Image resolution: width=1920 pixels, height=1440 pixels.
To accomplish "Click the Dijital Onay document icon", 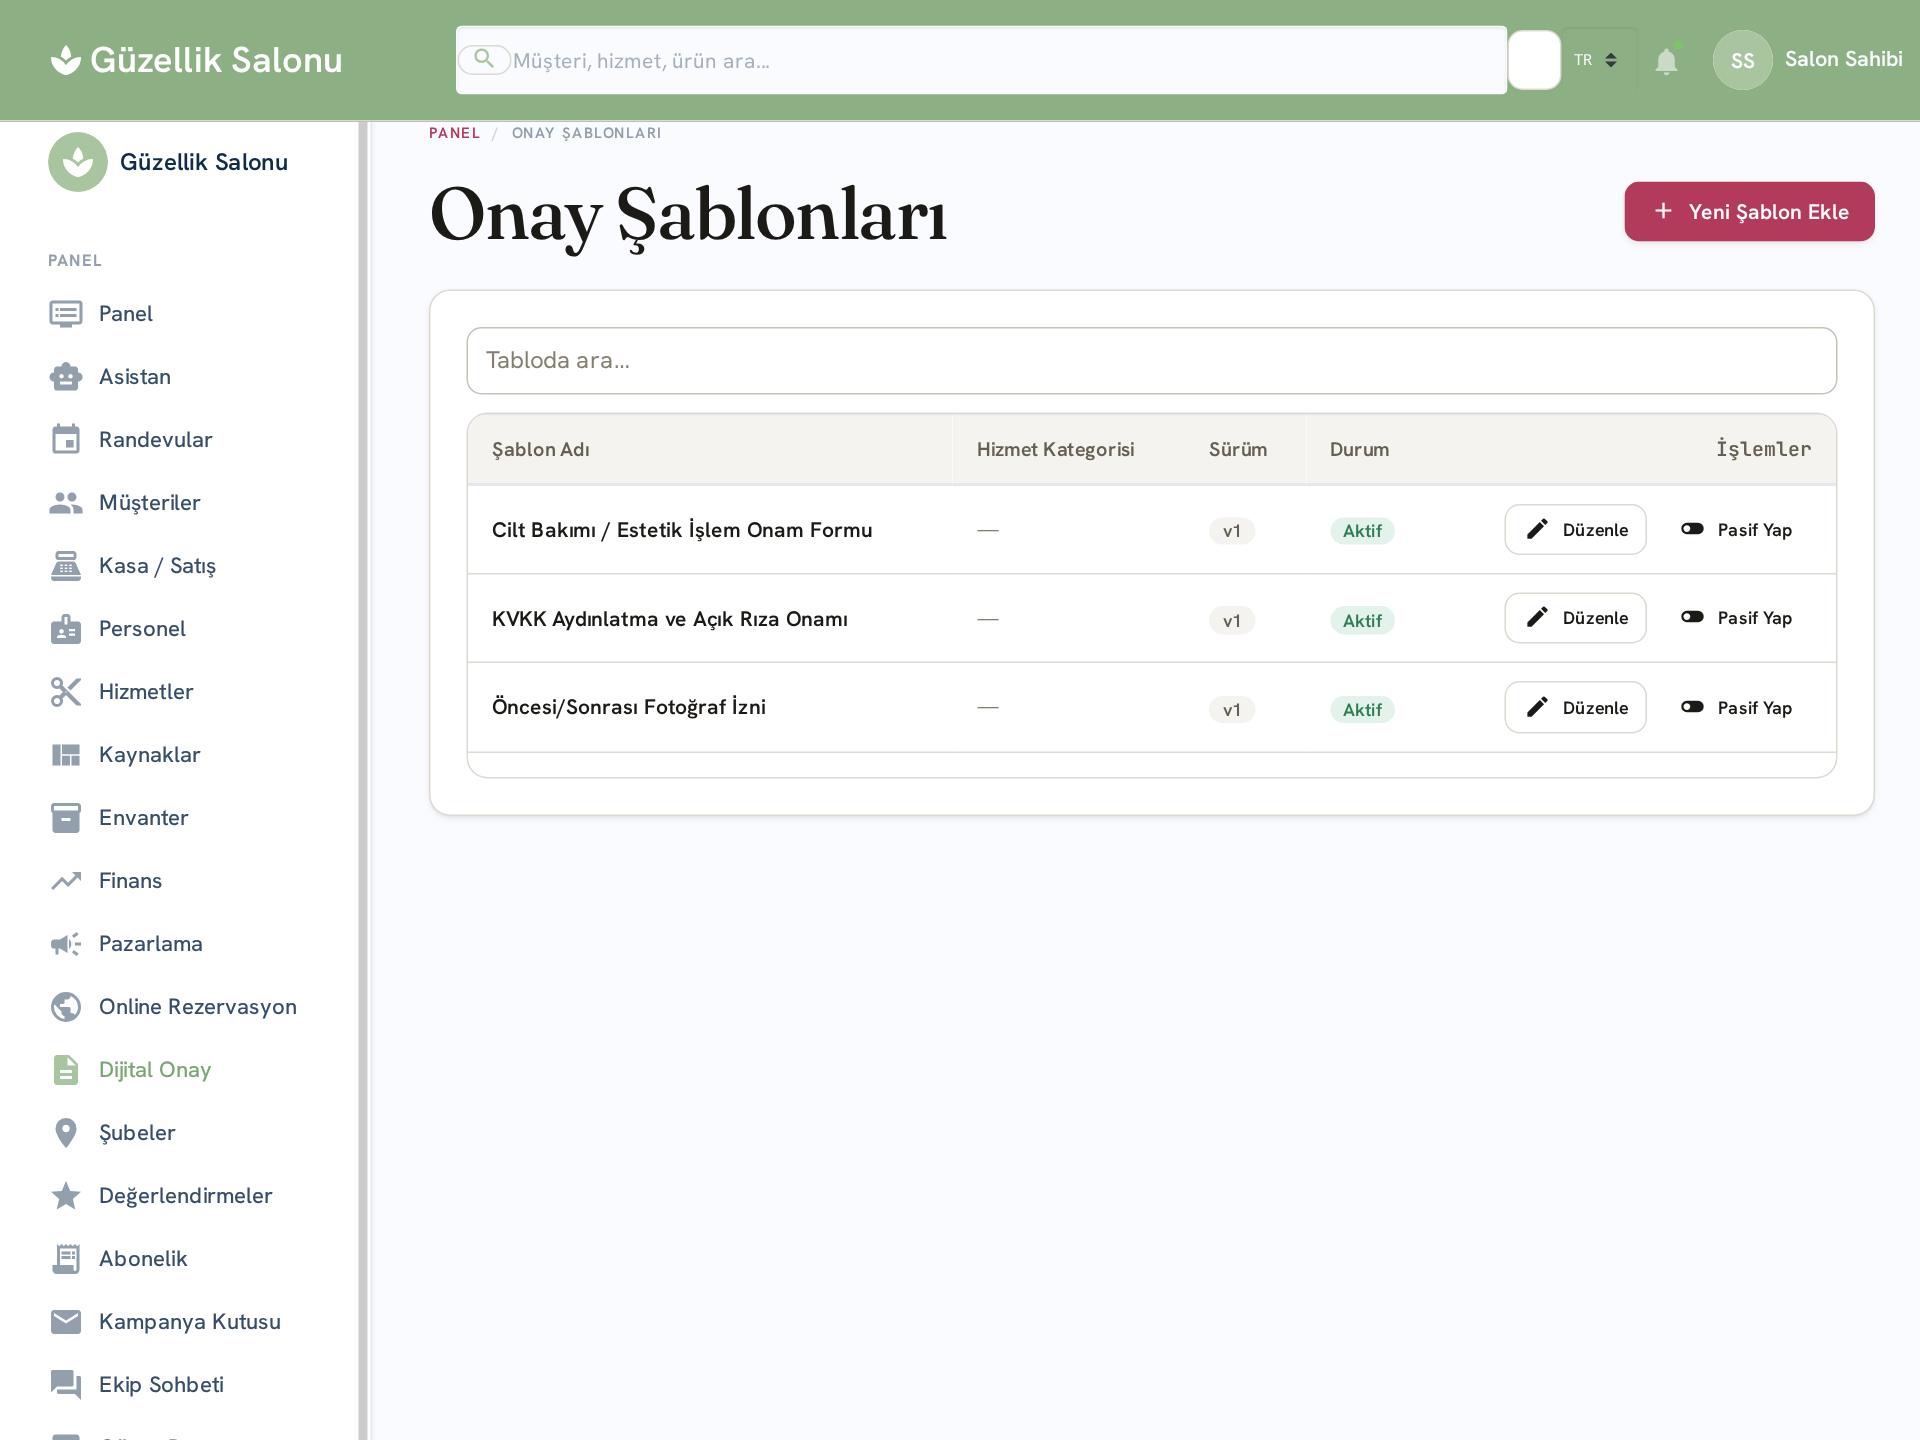I will pyautogui.click(x=66, y=1070).
